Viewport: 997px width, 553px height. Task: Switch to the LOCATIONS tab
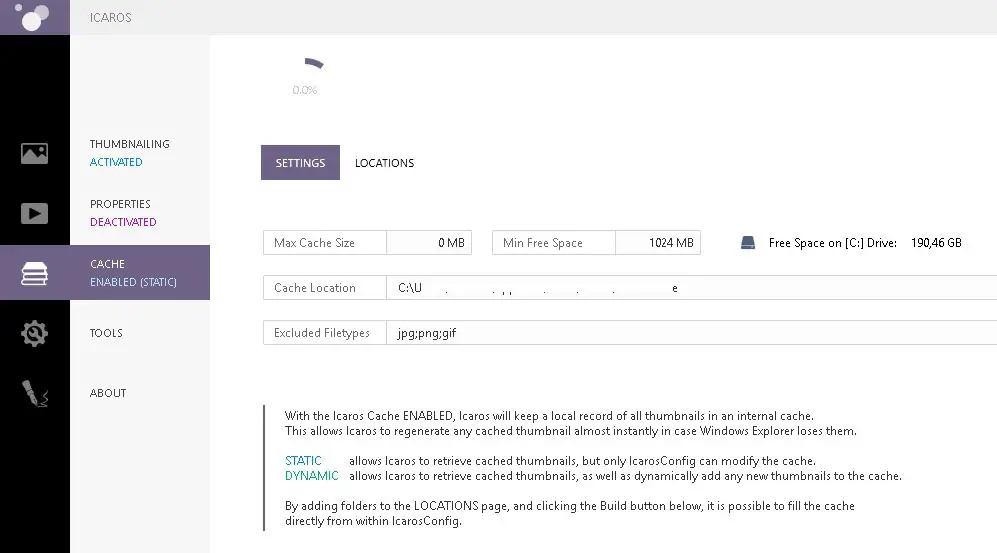click(384, 163)
